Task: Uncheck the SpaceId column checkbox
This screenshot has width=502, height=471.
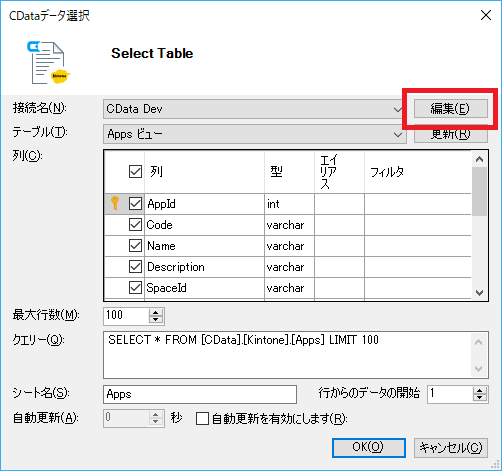Action: 135,288
